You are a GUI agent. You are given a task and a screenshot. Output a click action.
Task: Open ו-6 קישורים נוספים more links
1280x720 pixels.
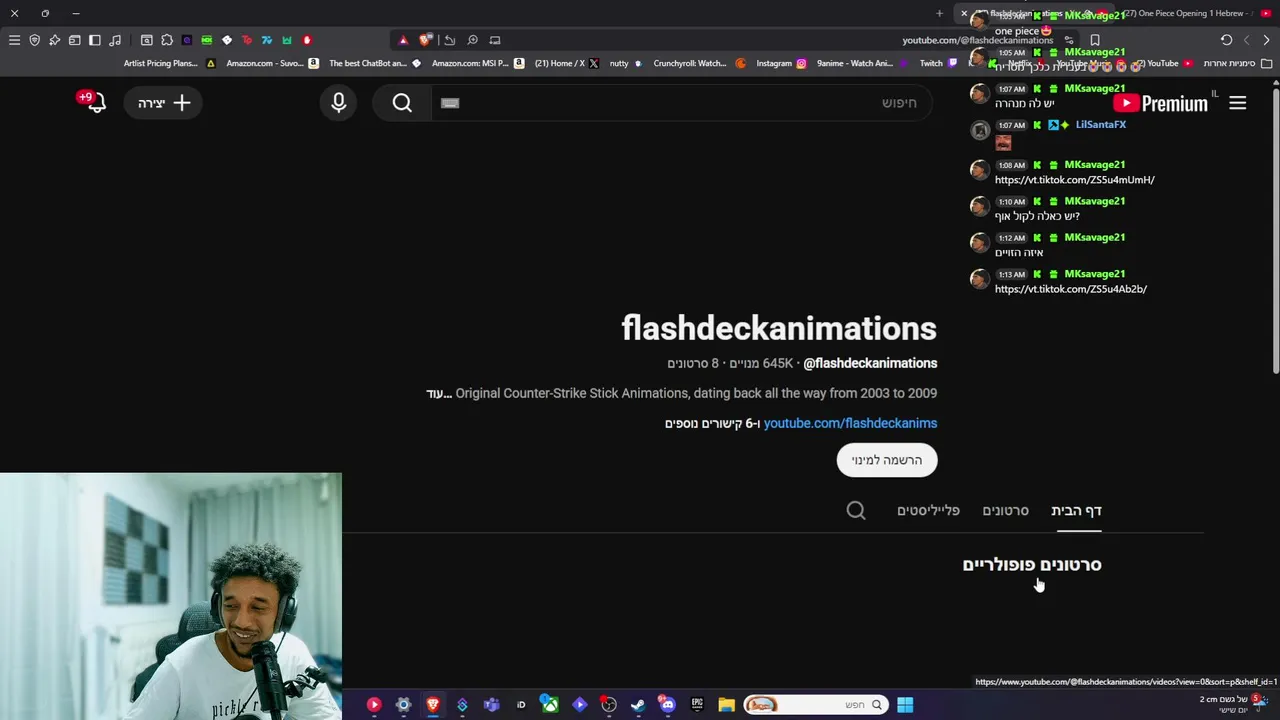pos(712,423)
